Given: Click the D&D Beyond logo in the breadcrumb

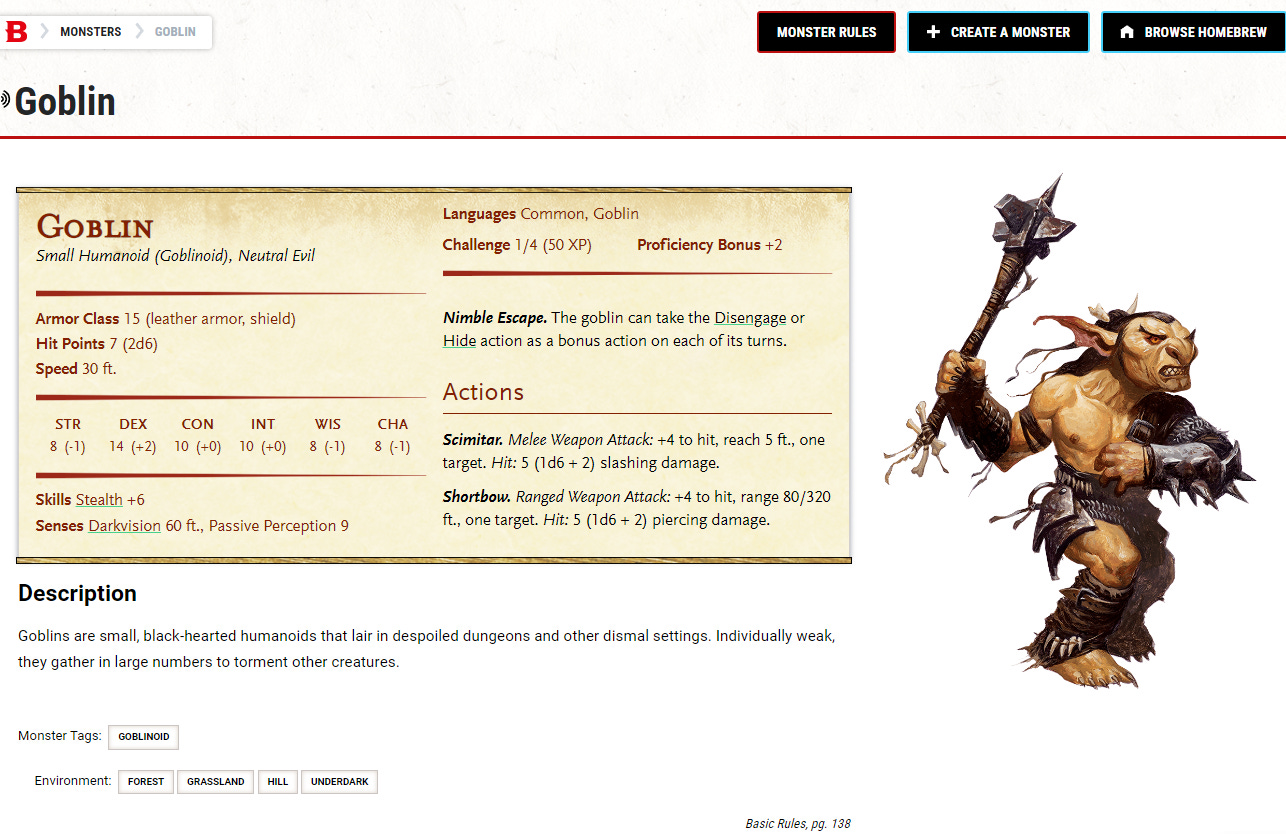Looking at the screenshot, I should [x=17, y=31].
